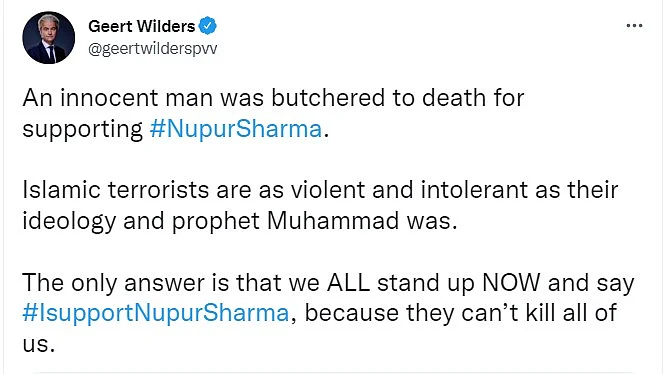The width and height of the screenshot is (672, 374).
Task: Click the word "death" in the first line
Action: pyautogui.click(x=454, y=98)
